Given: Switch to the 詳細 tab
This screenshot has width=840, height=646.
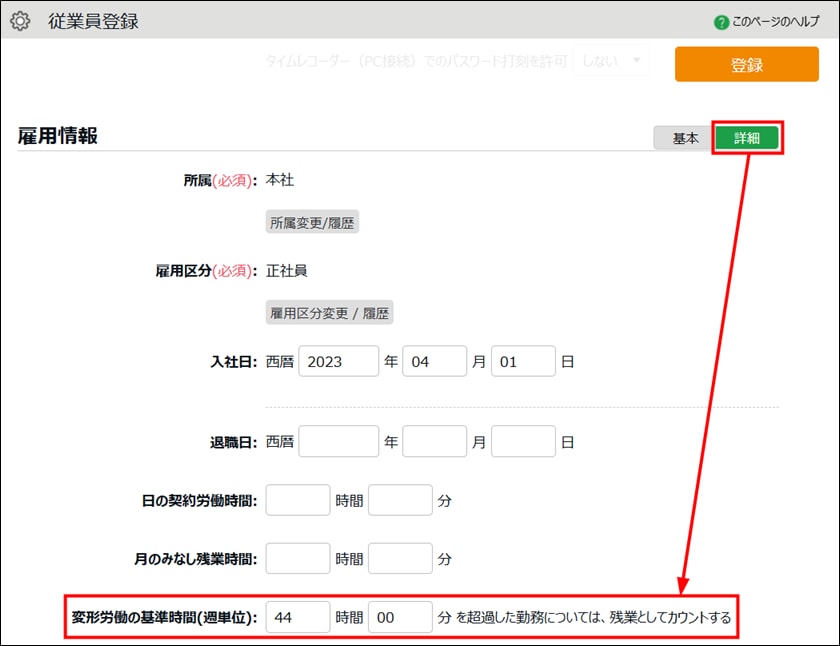Looking at the screenshot, I should pos(746,138).
